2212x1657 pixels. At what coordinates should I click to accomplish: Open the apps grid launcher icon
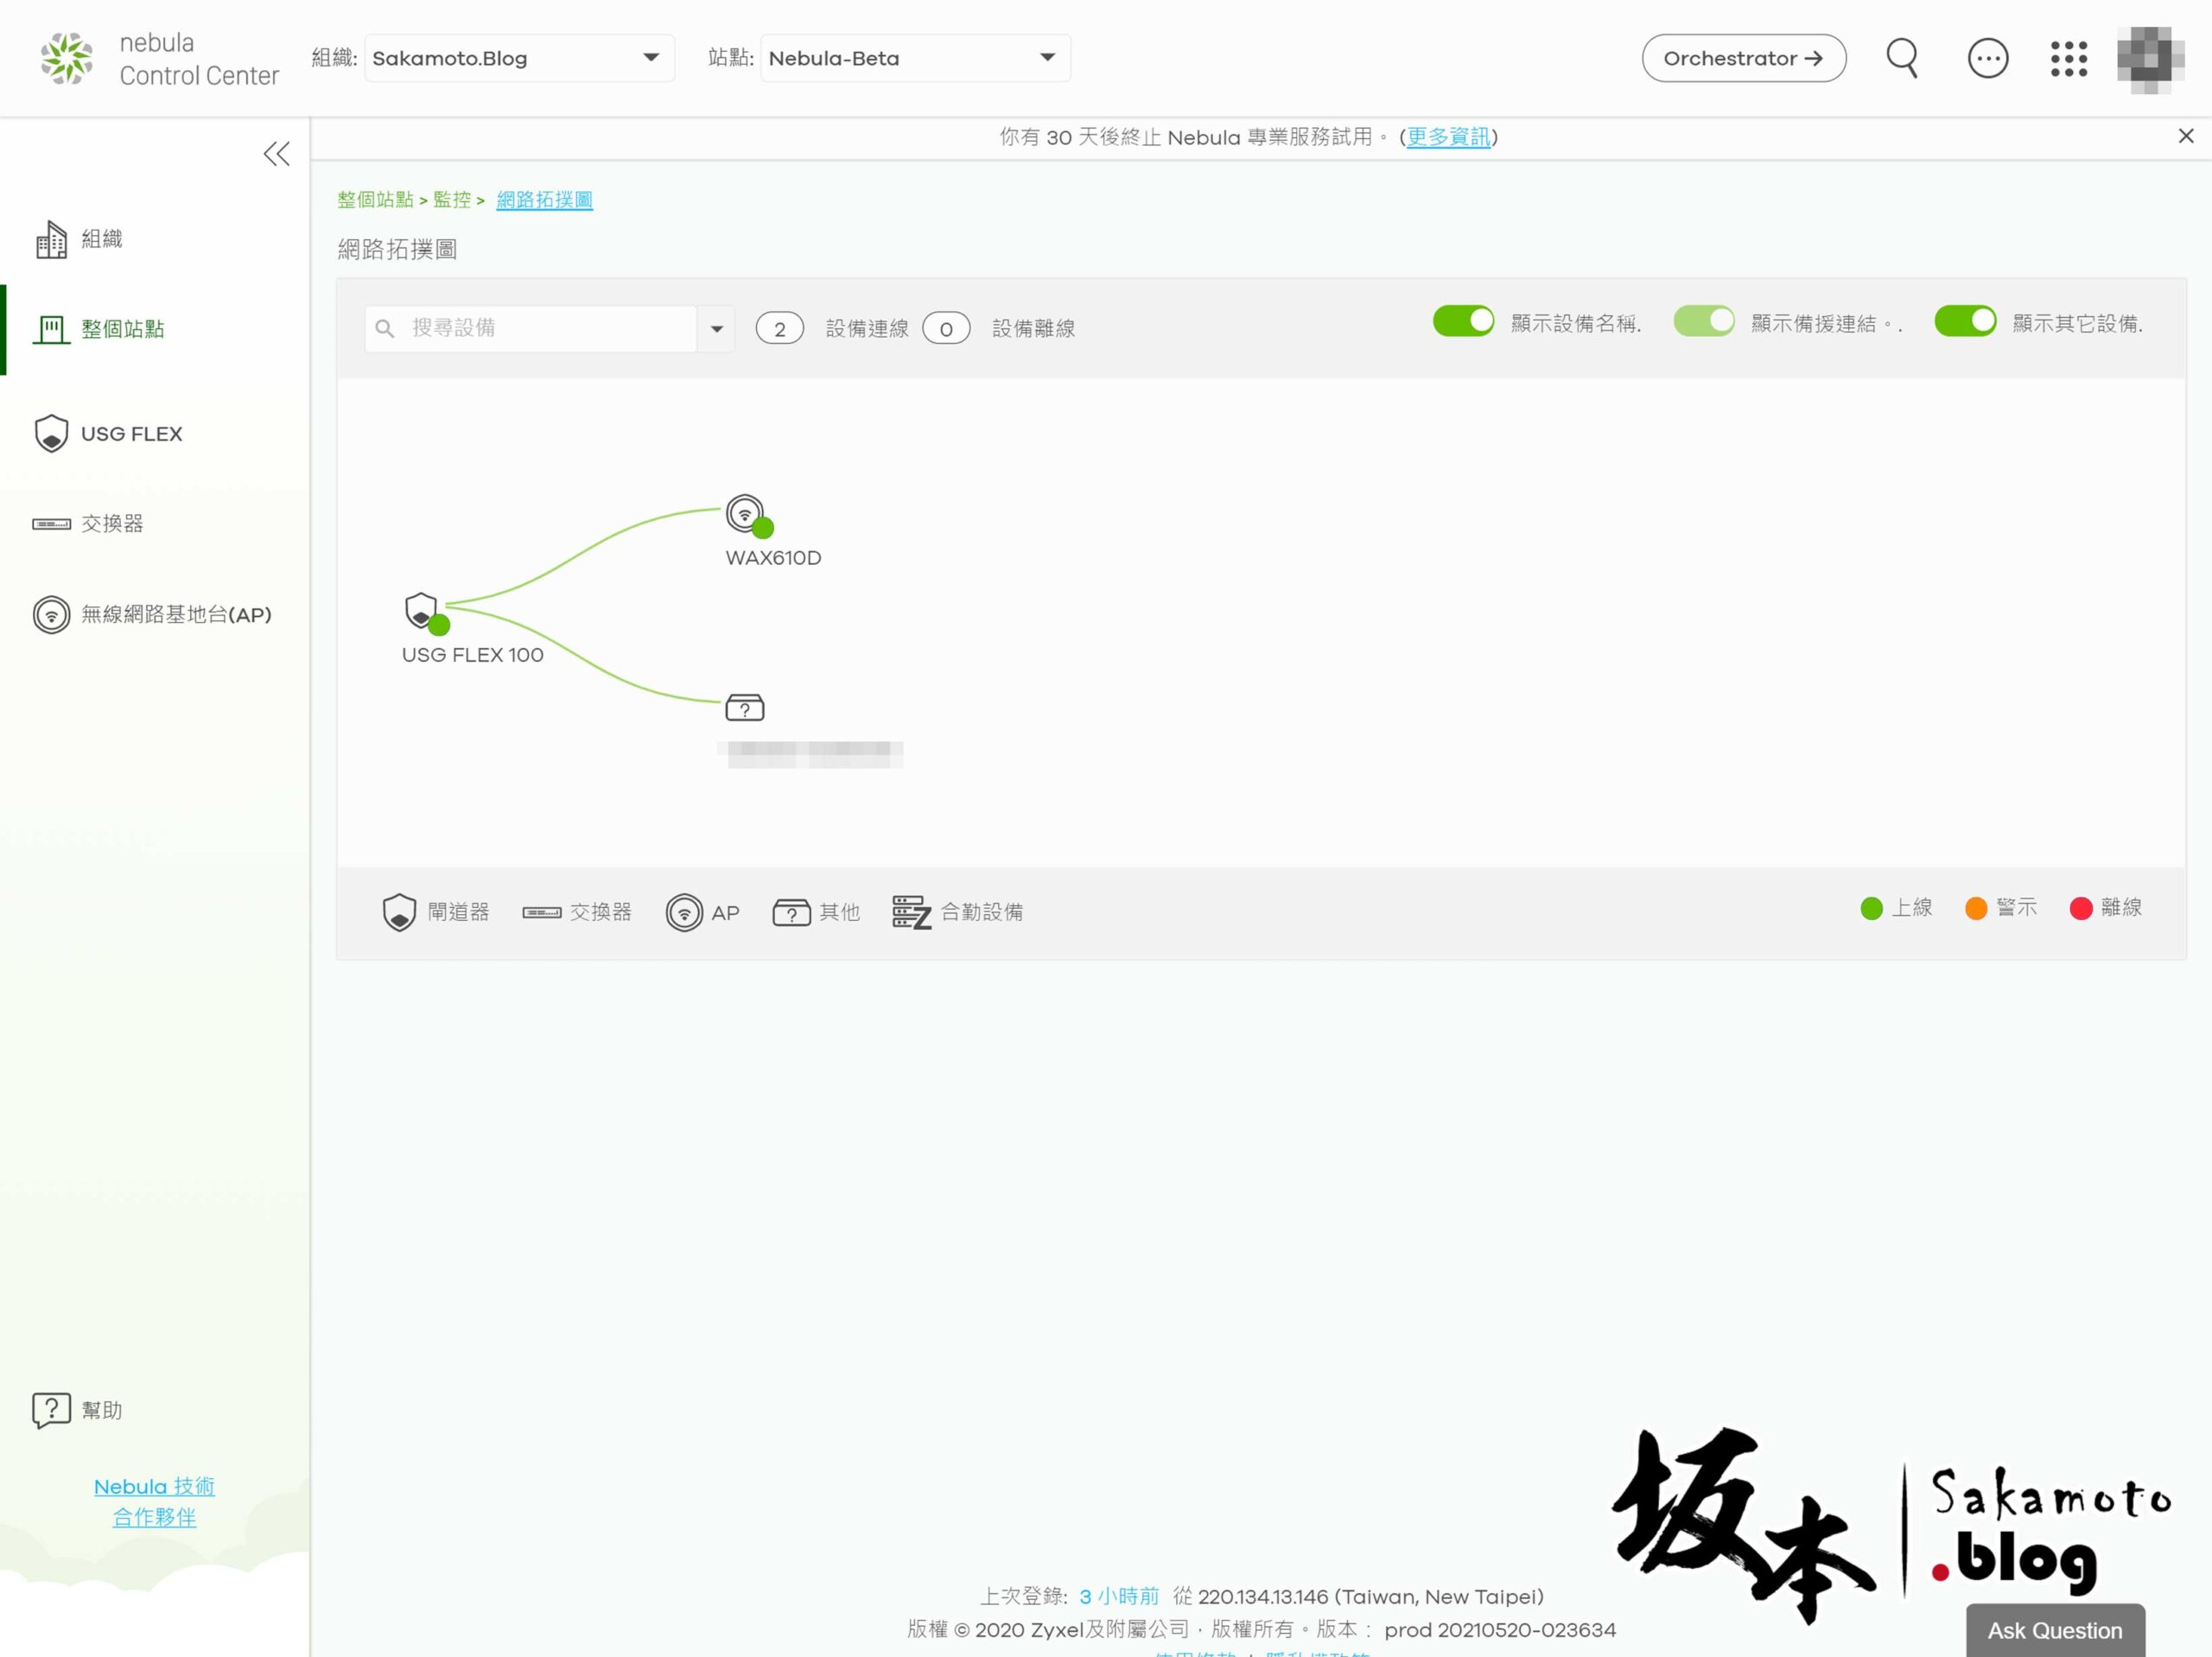[x=2068, y=58]
